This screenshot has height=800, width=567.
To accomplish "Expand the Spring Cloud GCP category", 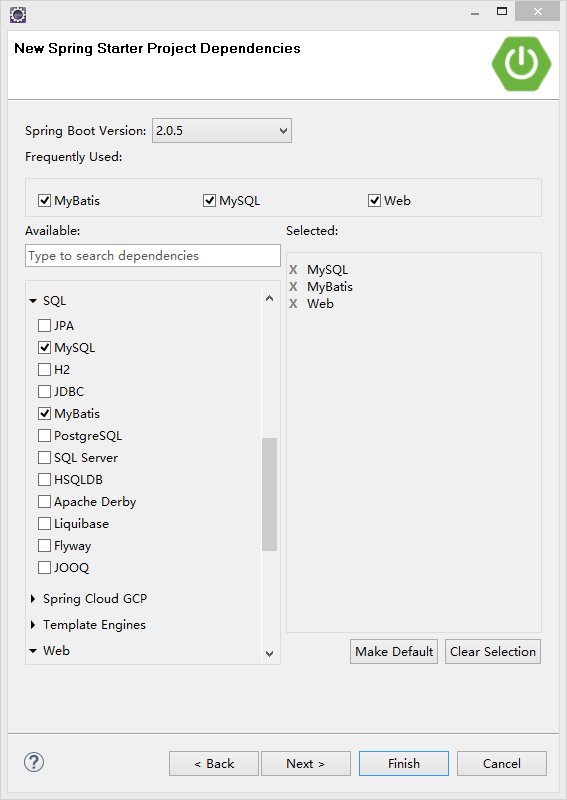I will pyautogui.click(x=33, y=598).
